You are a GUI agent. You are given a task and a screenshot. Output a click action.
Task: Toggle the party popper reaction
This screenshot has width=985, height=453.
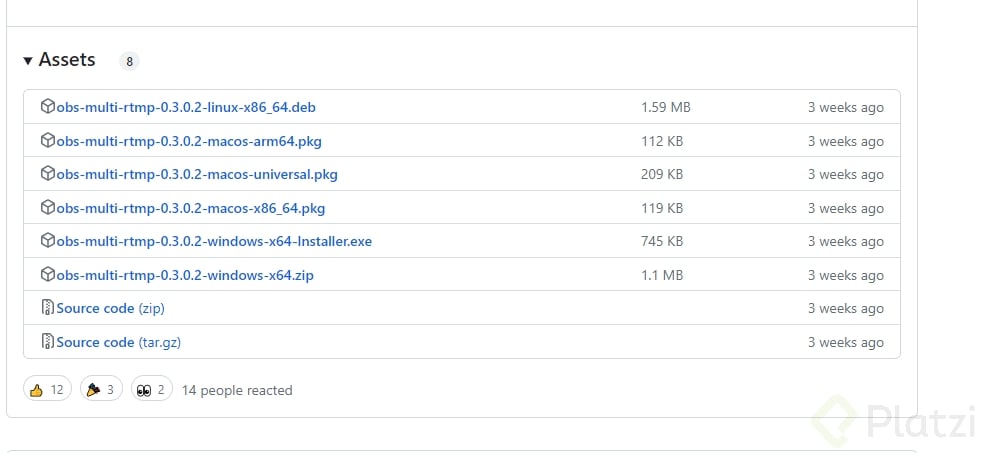click(101, 390)
